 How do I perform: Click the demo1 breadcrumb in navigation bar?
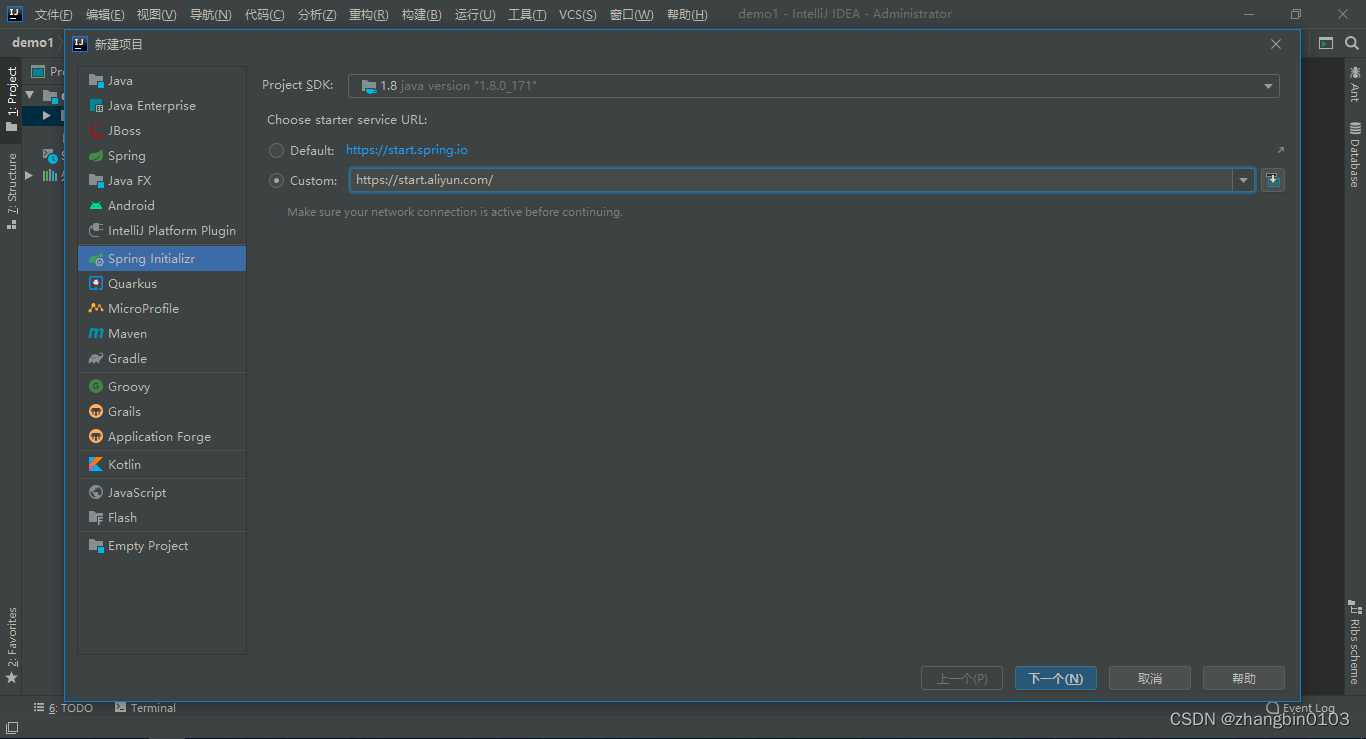coord(32,43)
